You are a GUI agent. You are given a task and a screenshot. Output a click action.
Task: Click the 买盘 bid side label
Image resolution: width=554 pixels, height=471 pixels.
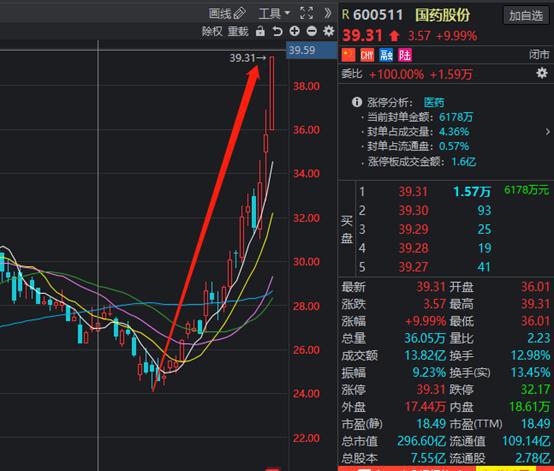click(x=347, y=230)
